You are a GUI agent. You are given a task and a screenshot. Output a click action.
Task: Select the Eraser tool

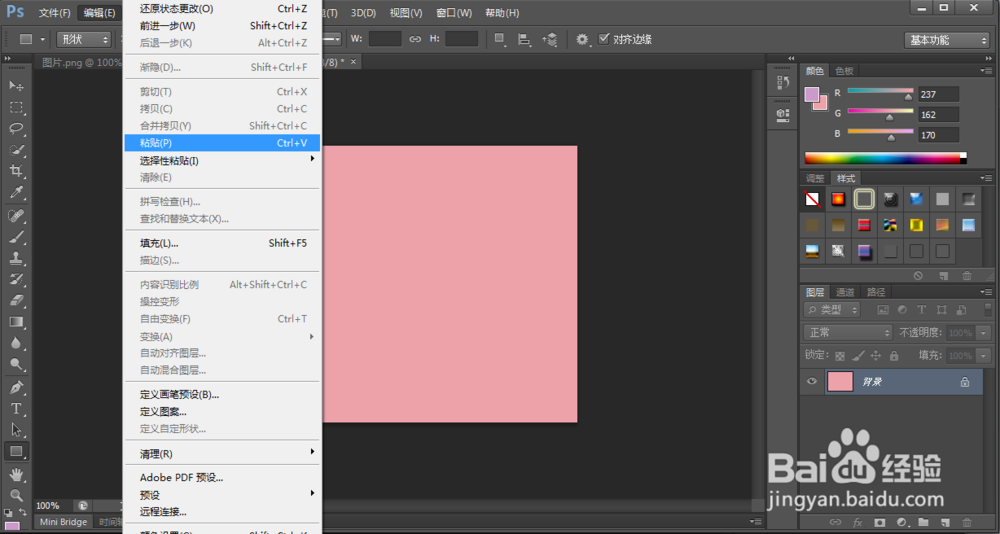(16, 300)
